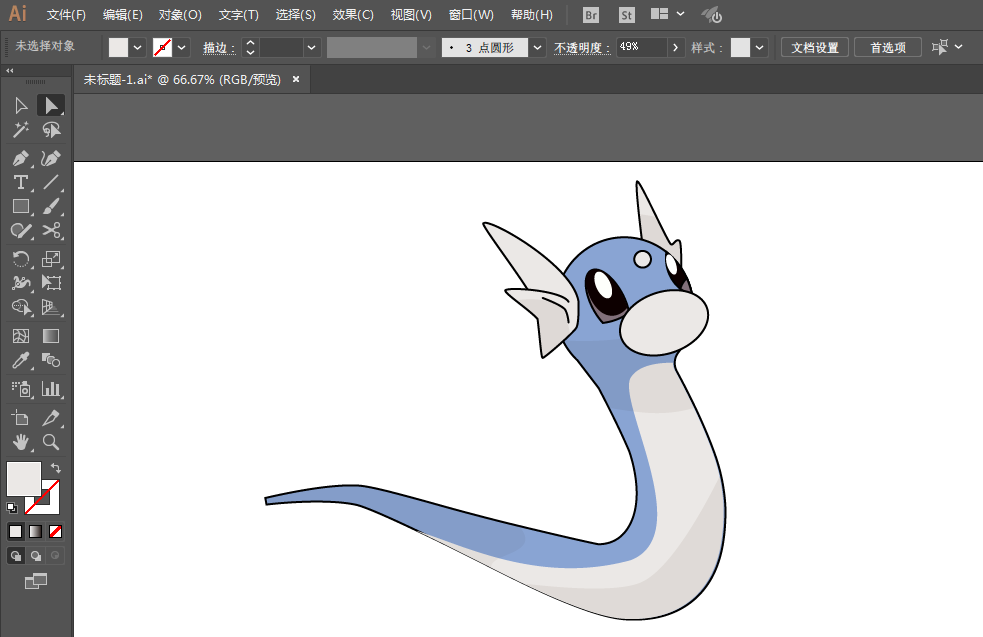Open the 视图(V) menu
Image resolution: width=983 pixels, height=637 pixels.
point(411,15)
